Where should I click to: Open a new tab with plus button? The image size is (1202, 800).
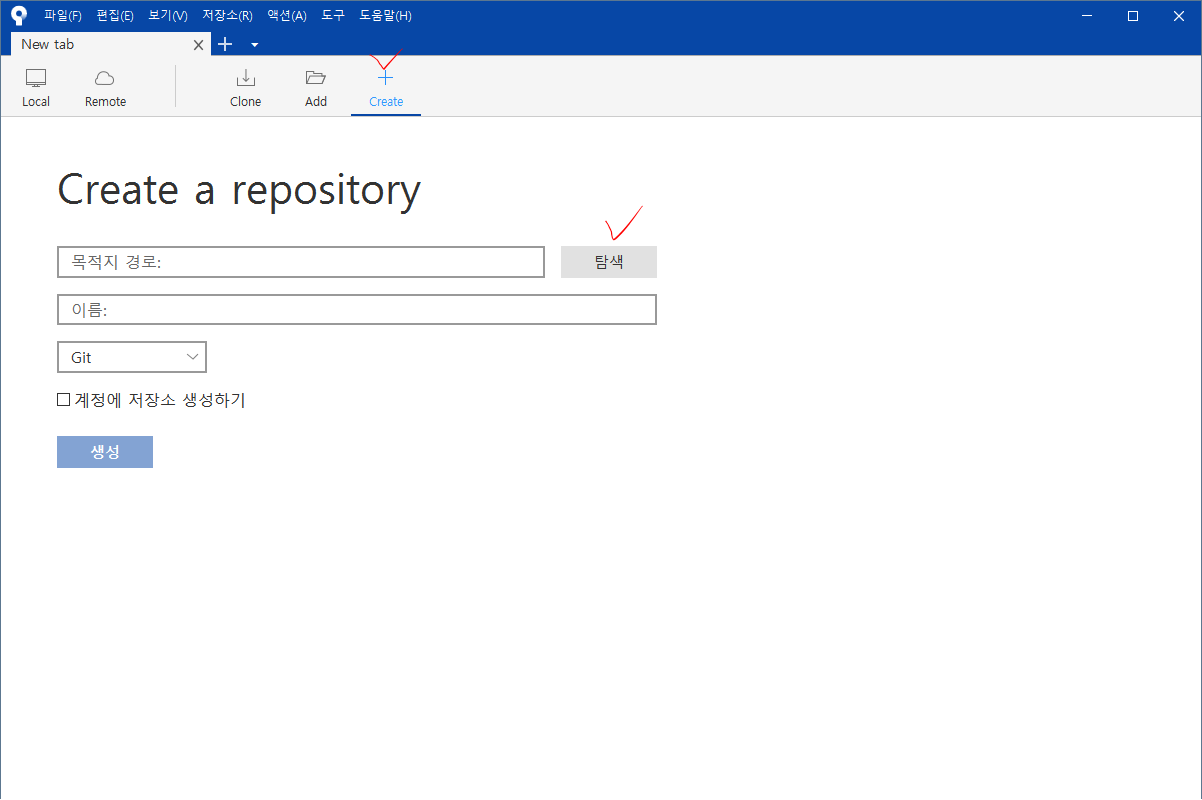[x=225, y=44]
